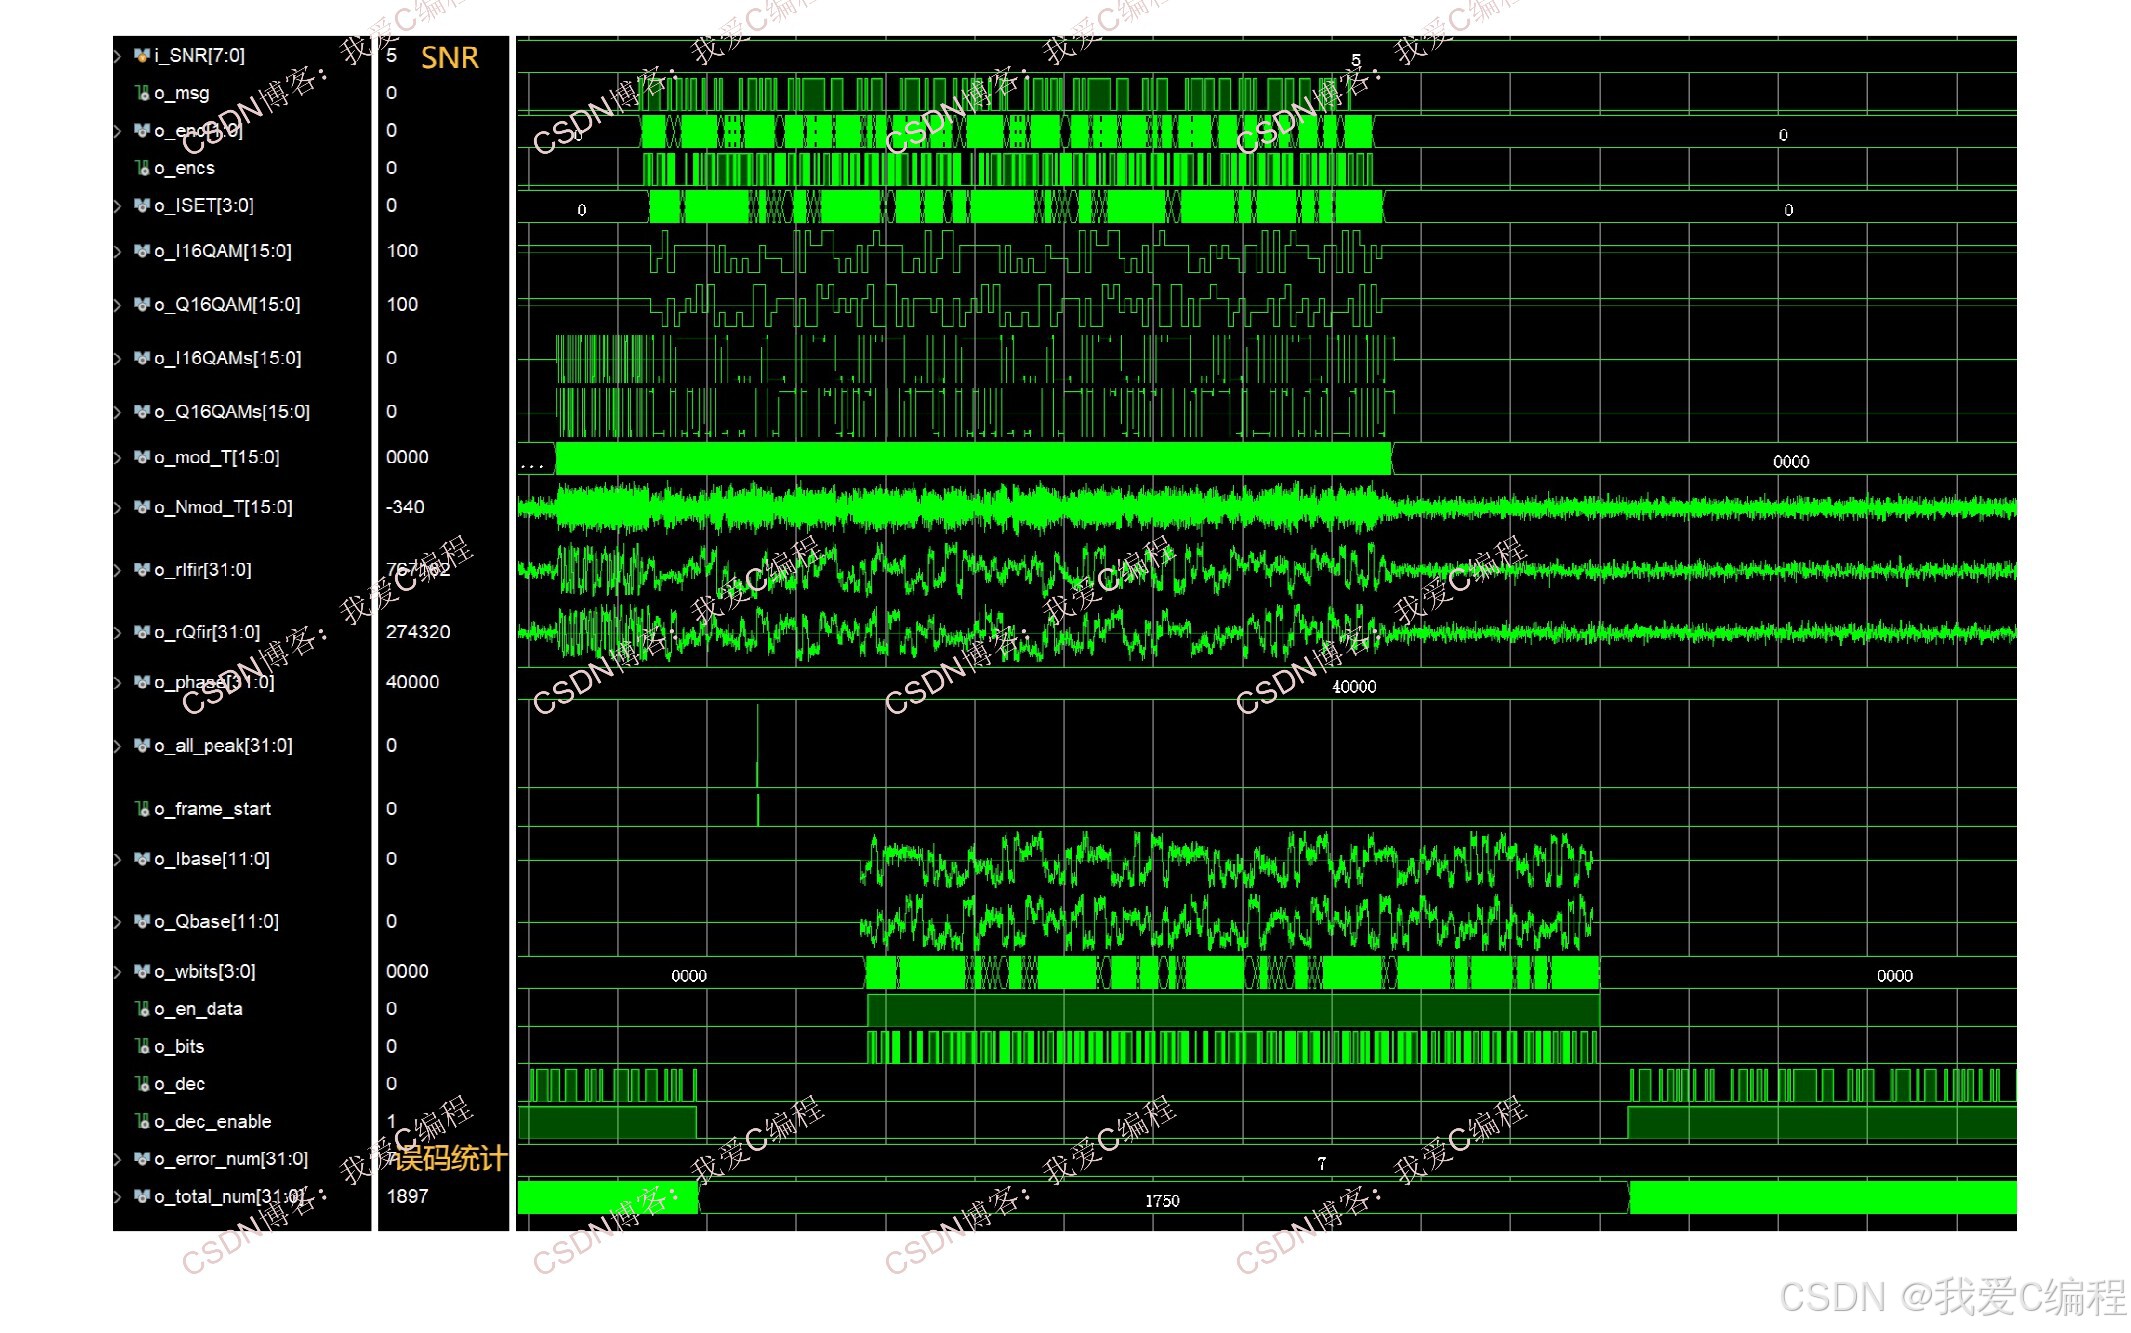
Task: Select the o_rIfir[31:0] signal row
Action: click(x=203, y=570)
